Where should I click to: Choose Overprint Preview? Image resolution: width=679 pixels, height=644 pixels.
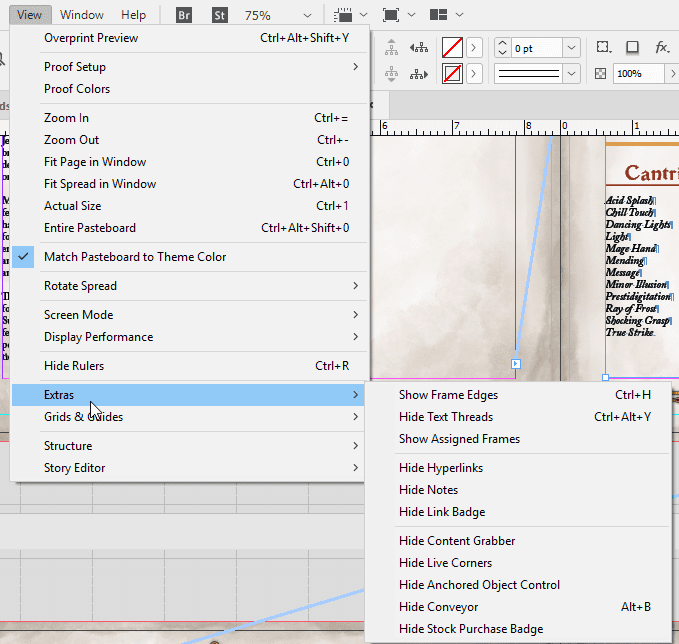[x=190, y=38]
